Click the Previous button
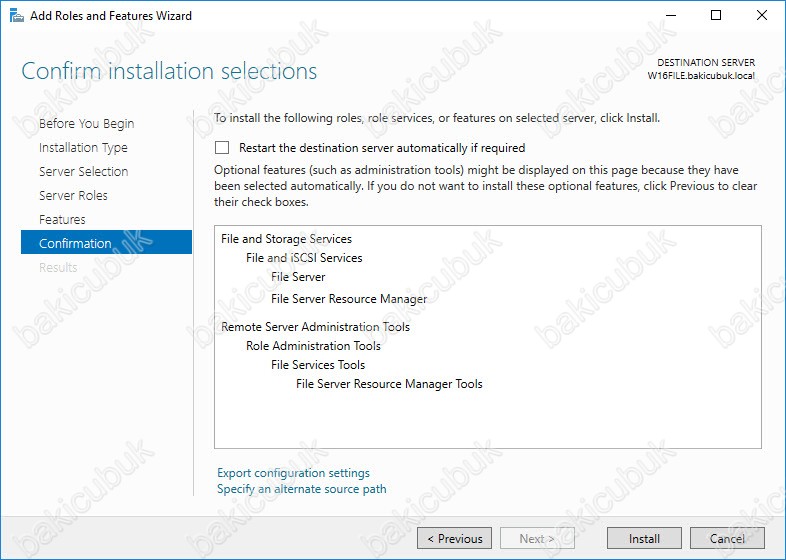786x560 pixels. coord(454,538)
